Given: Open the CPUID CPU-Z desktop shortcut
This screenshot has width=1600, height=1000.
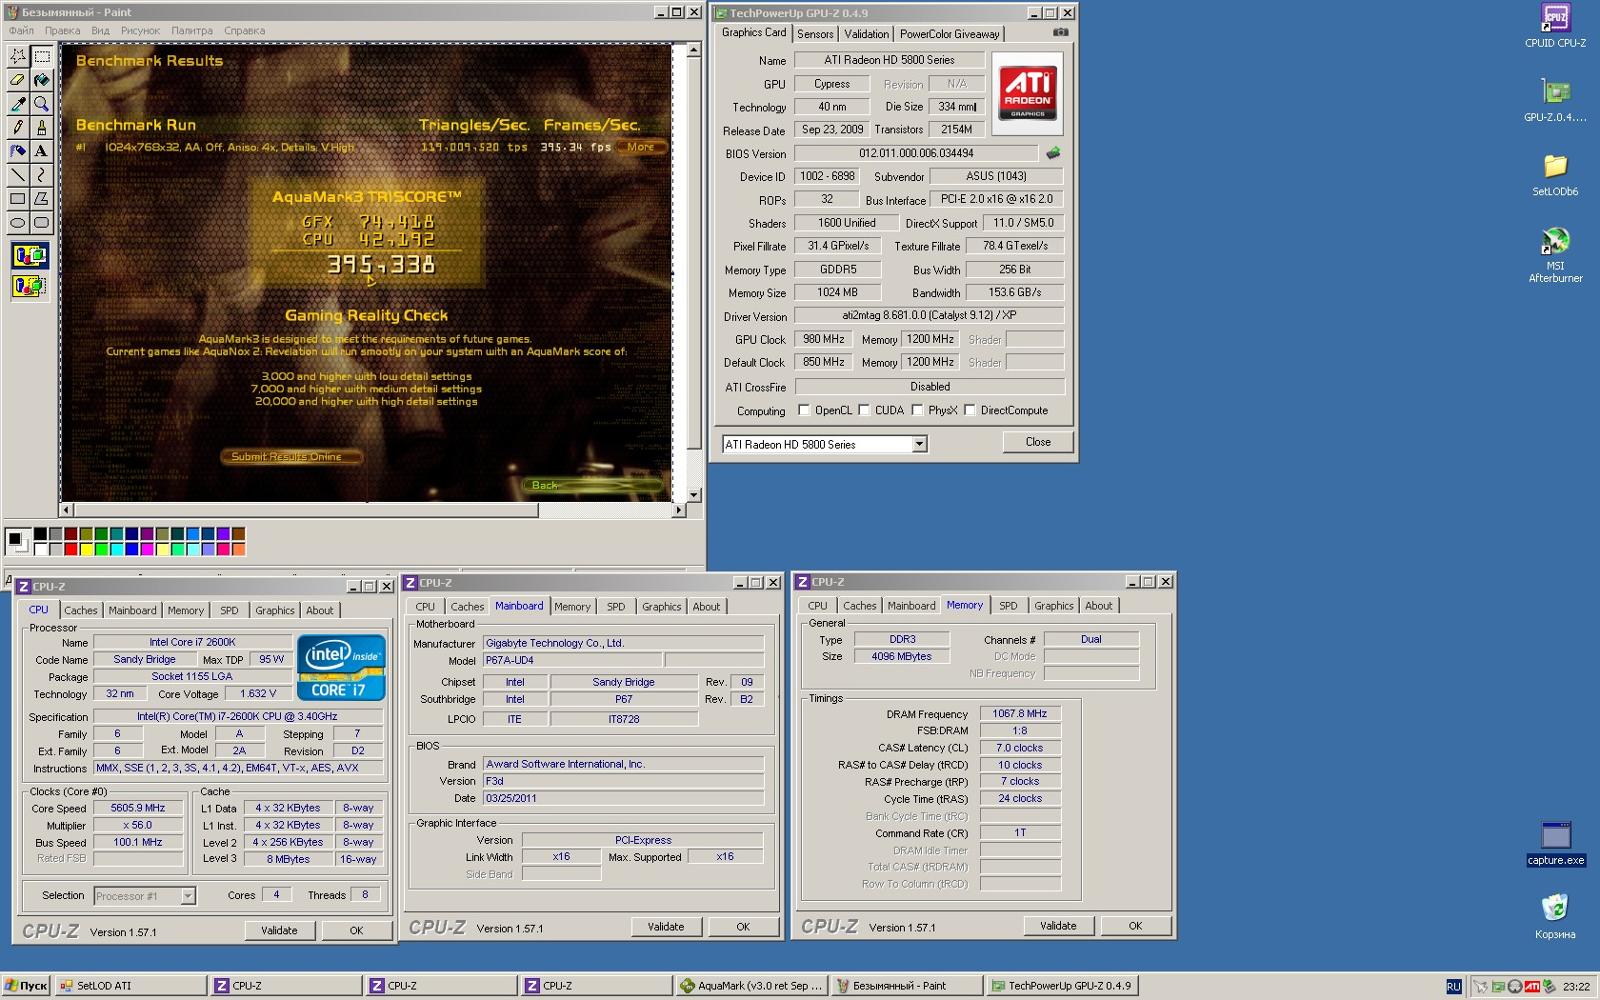Looking at the screenshot, I should [1555, 26].
